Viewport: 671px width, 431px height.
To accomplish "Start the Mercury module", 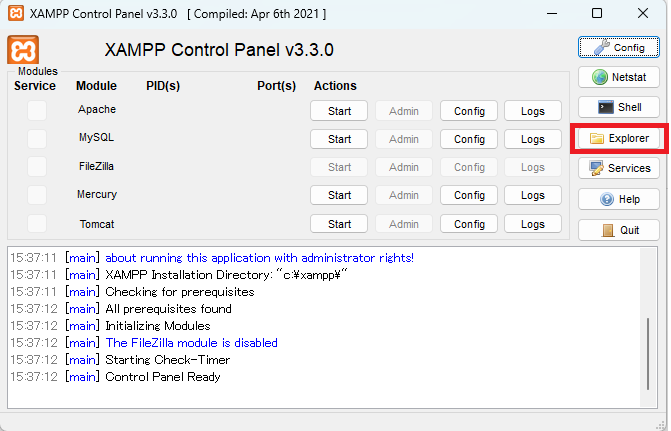I will (x=339, y=195).
